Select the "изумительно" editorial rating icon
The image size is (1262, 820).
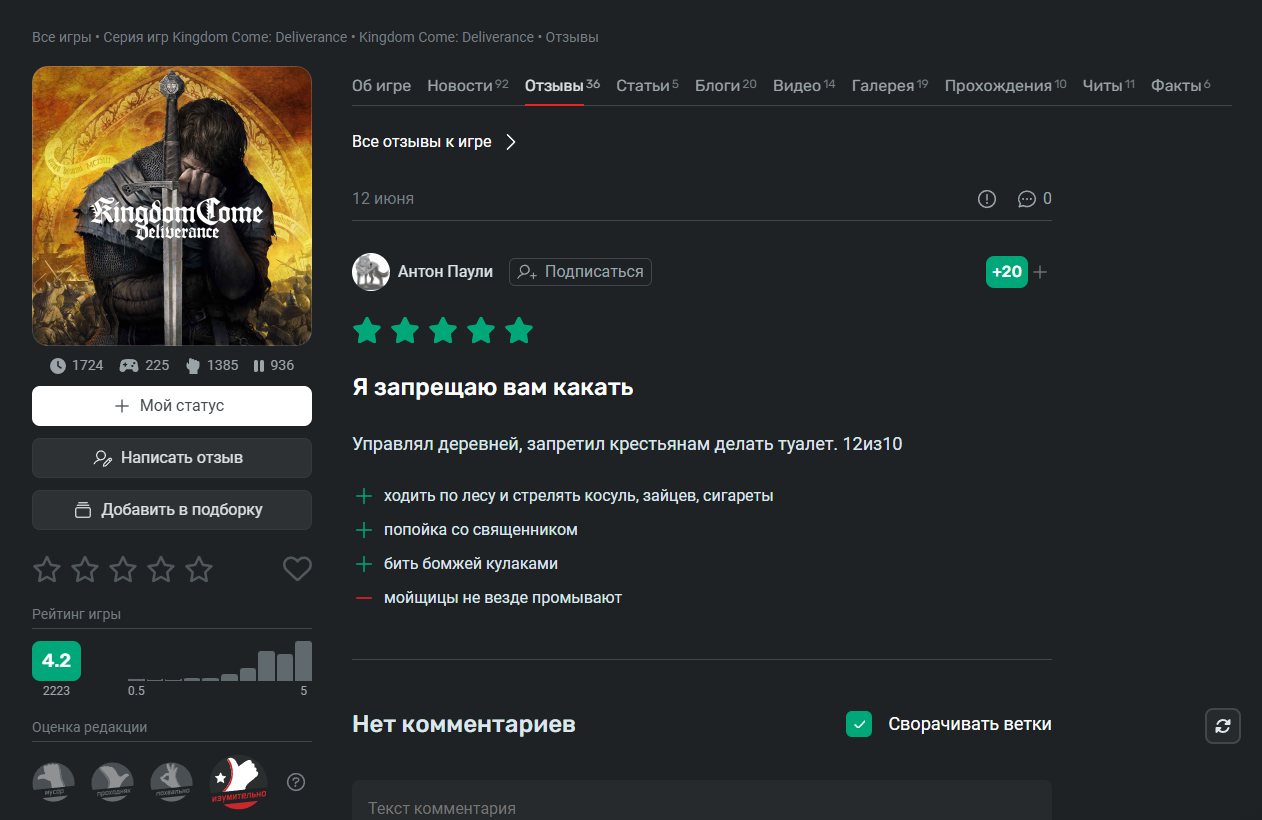coord(238,782)
